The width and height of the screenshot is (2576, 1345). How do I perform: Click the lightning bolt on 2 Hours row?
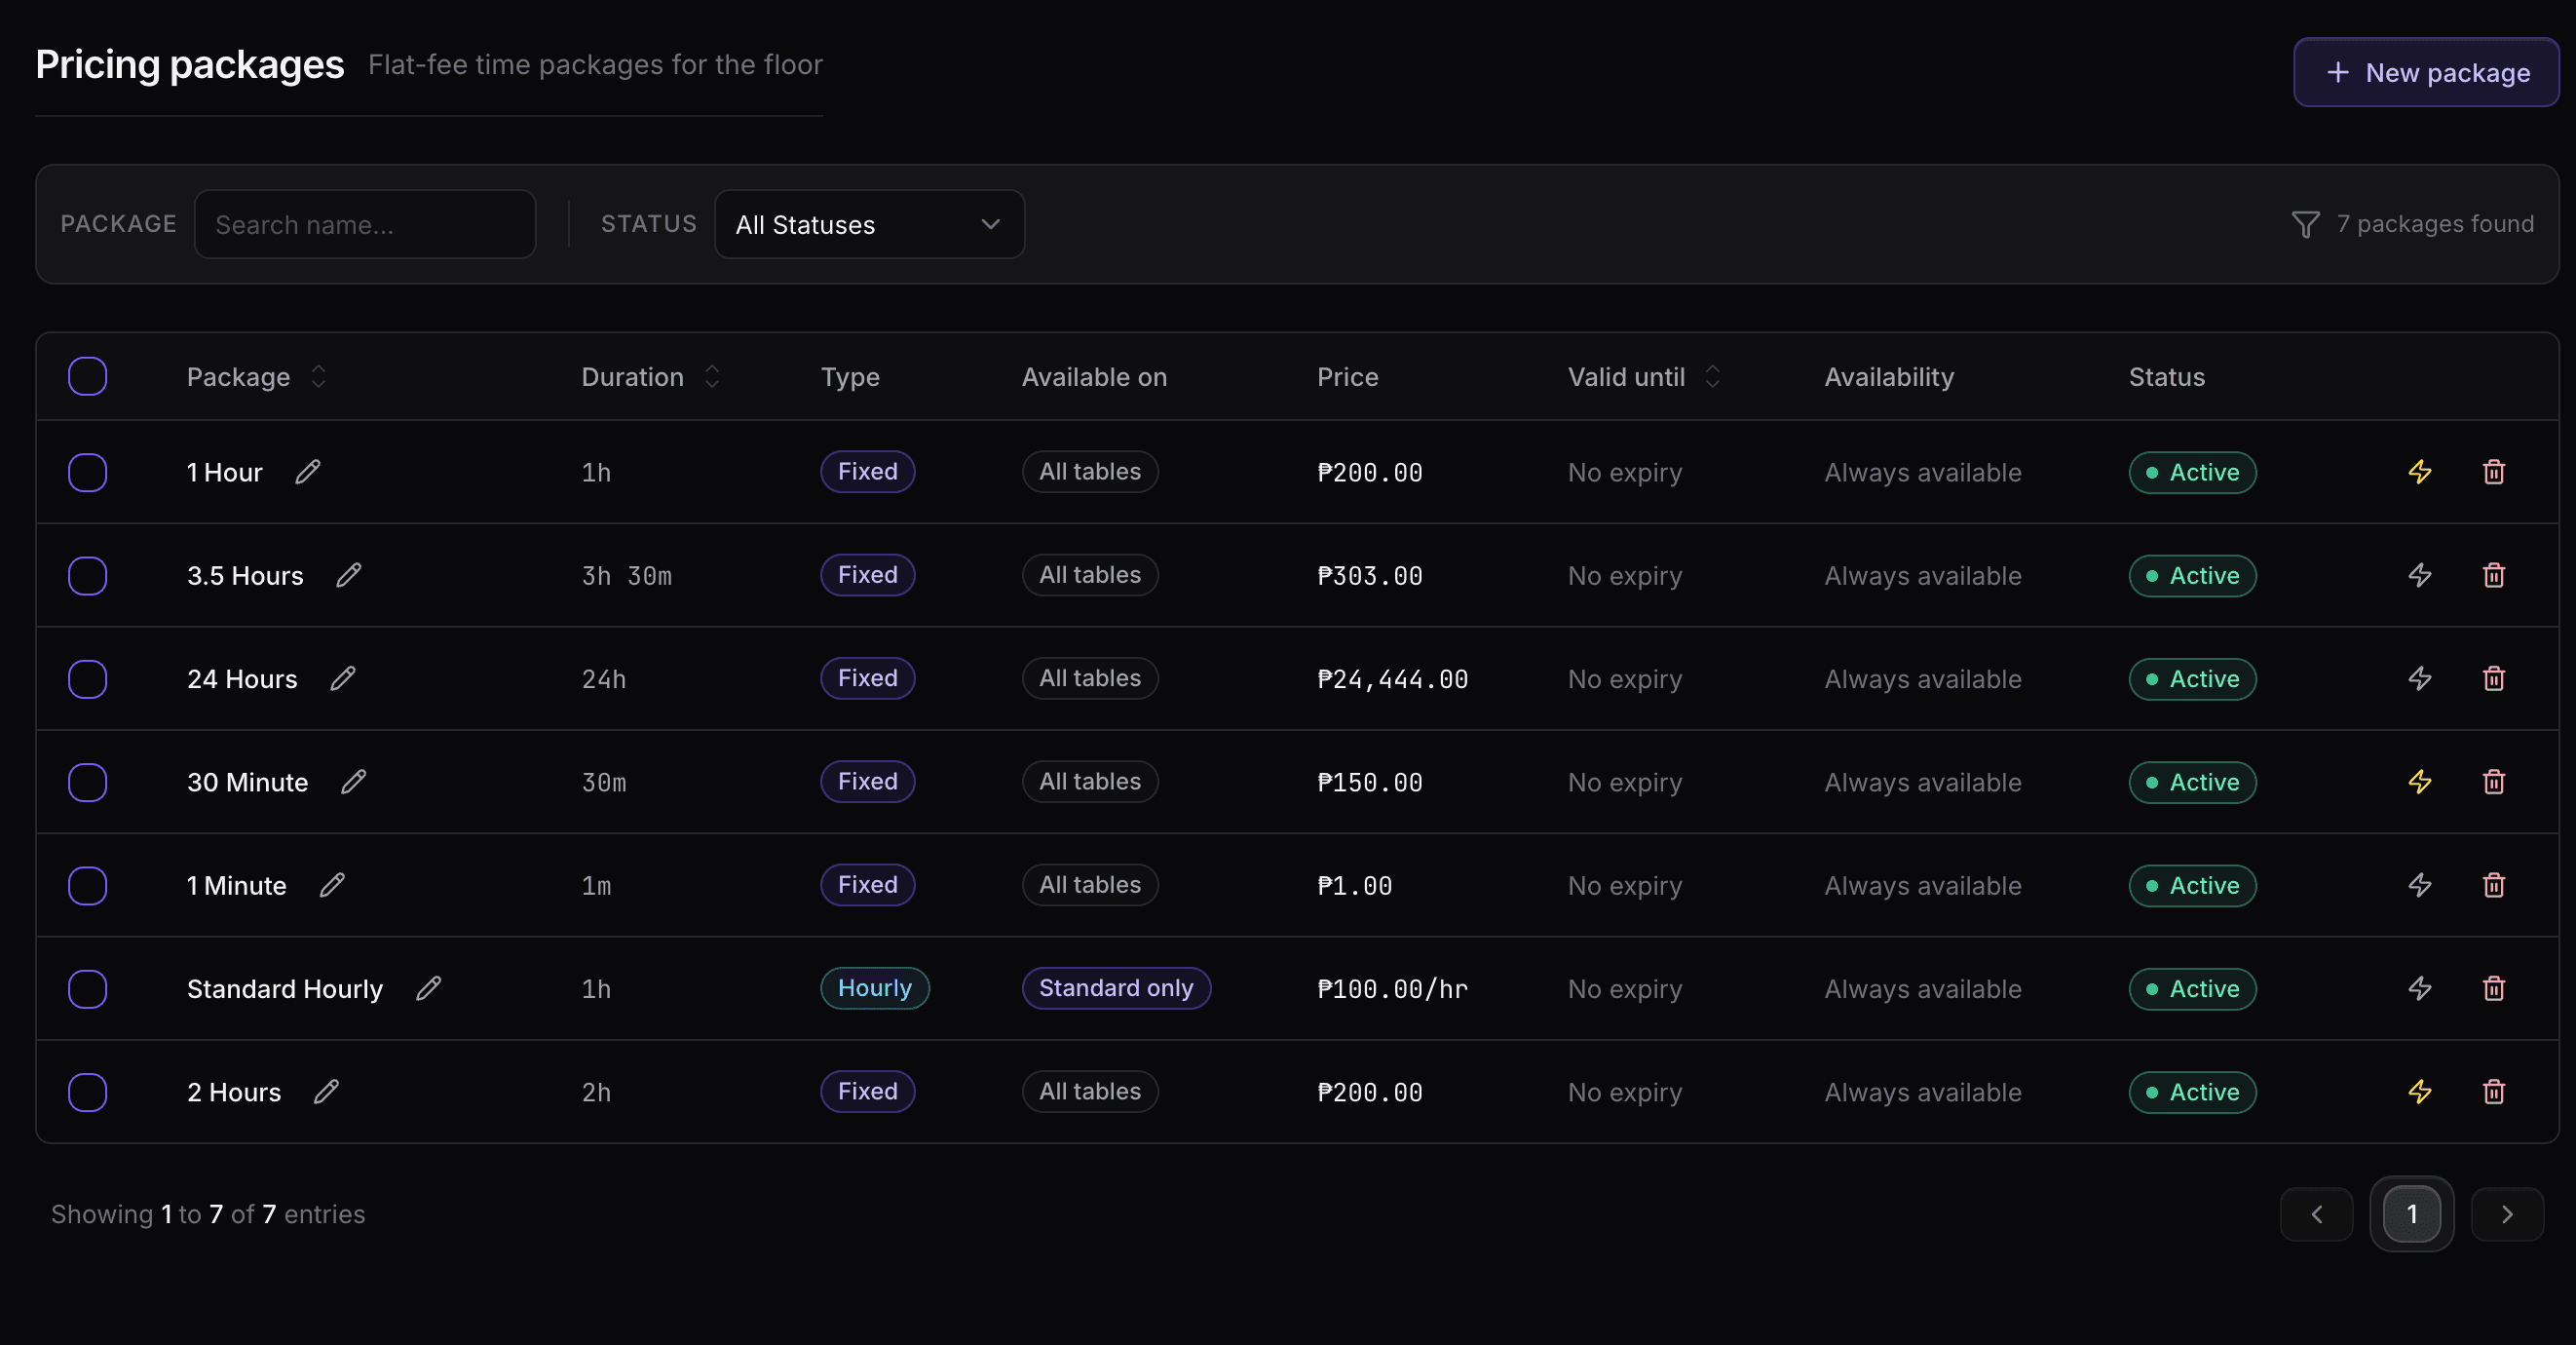tap(2420, 1091)
